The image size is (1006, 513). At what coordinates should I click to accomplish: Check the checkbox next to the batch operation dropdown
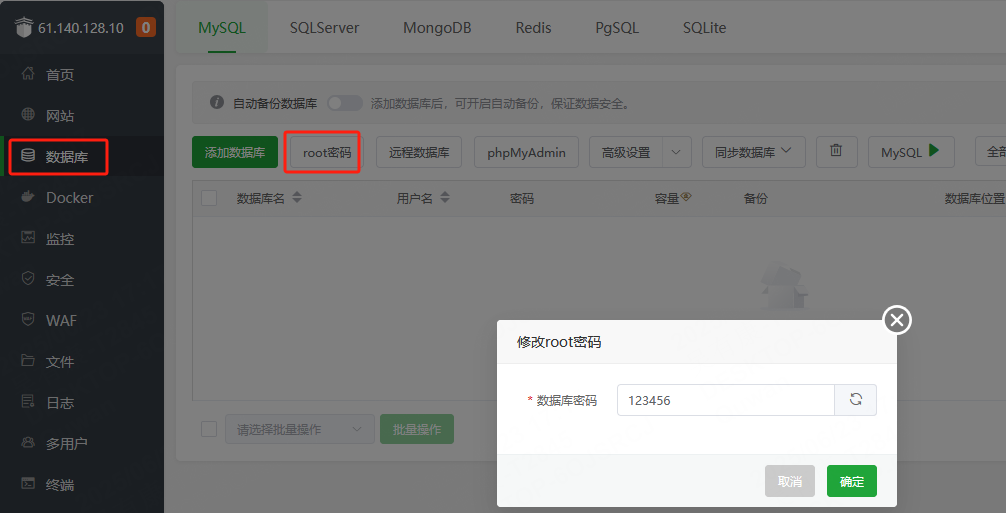point(209,429)
